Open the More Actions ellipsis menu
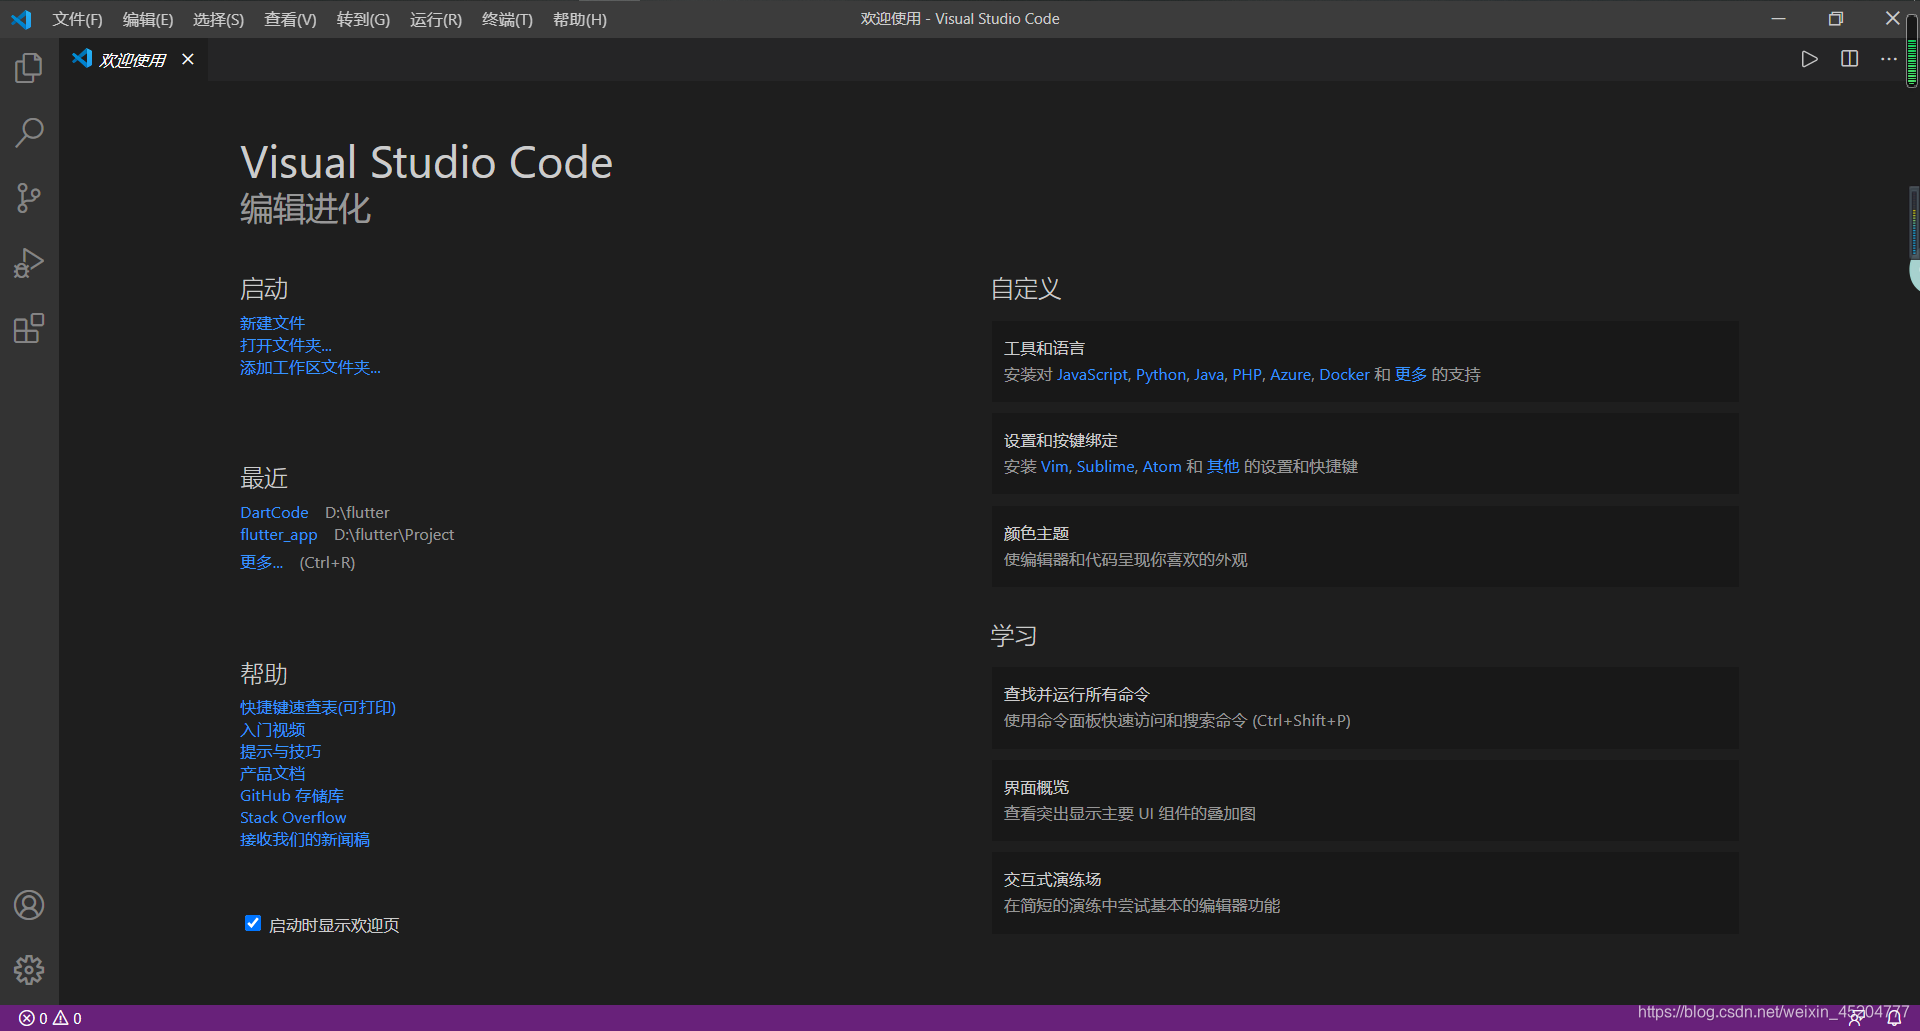This screenshot has width=1920, height=1031. (1888, 59)
